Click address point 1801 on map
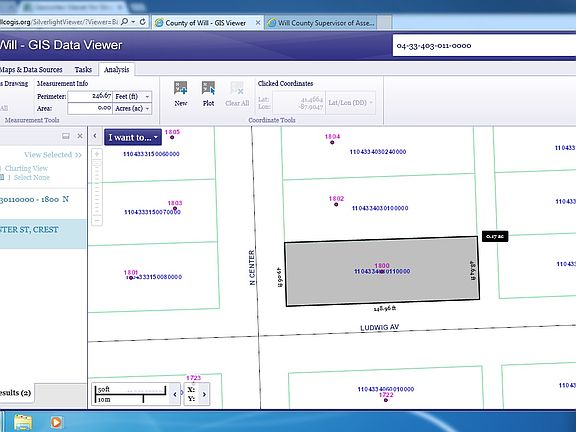This screenshot has width=576, height=432. 131,278
